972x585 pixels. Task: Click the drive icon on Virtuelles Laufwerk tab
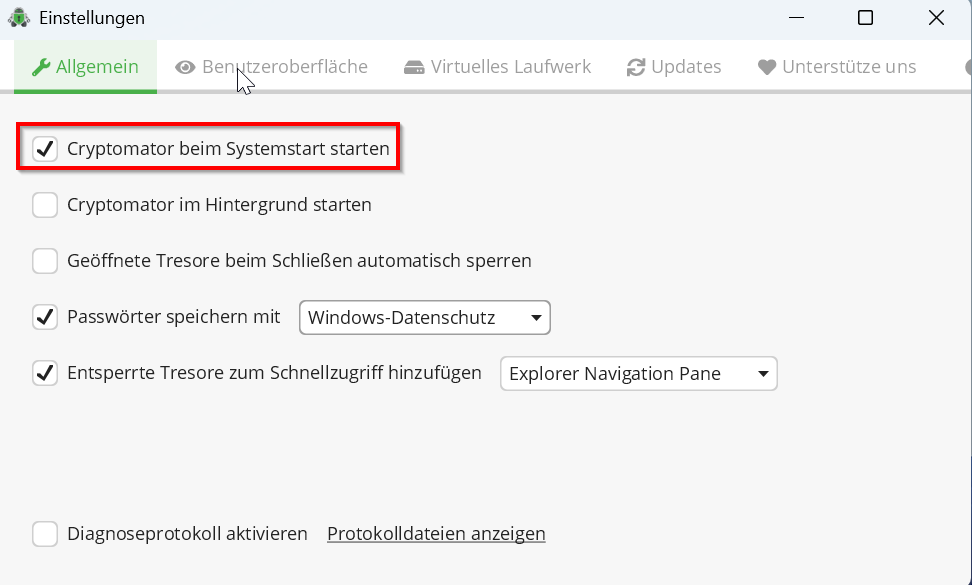414,66
